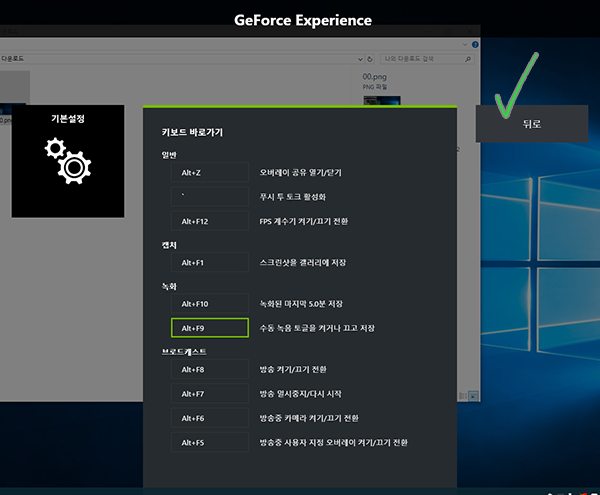
Task: Click the 방송 켜기/끄기 전환 label
Action: click(293, 369)
